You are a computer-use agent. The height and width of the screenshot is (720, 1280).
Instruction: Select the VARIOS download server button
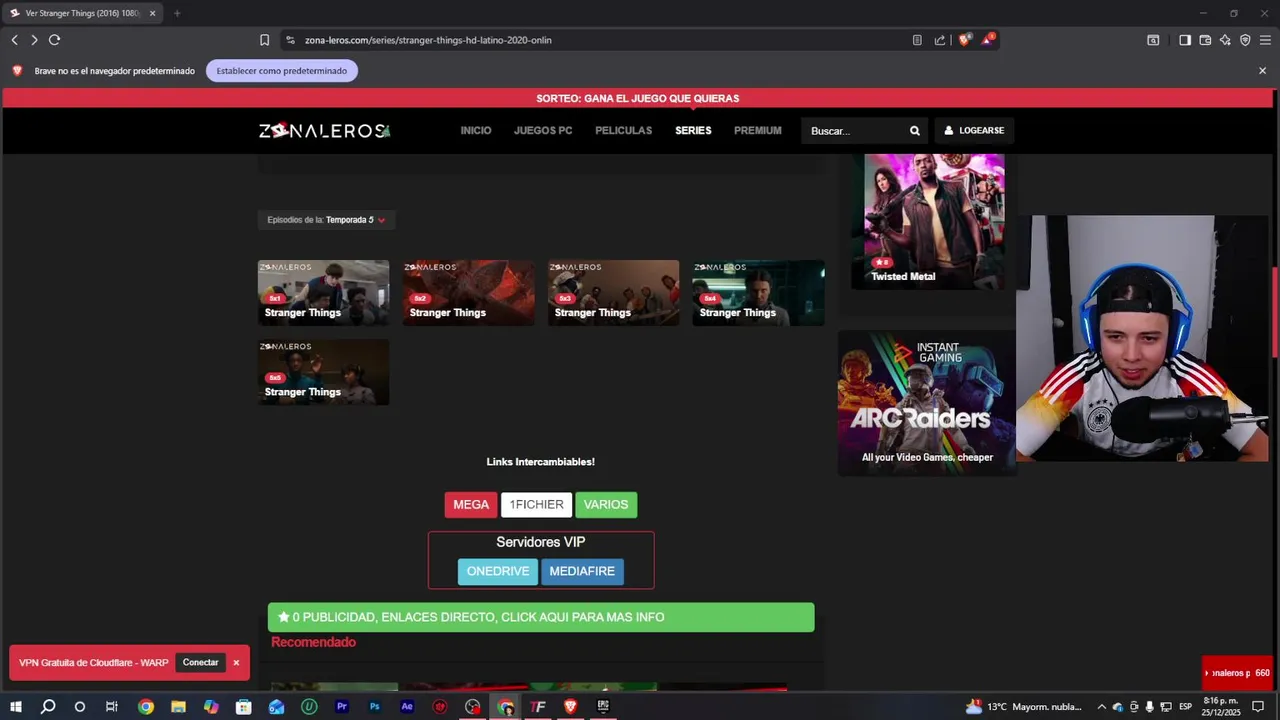click(x=606, y=505)
